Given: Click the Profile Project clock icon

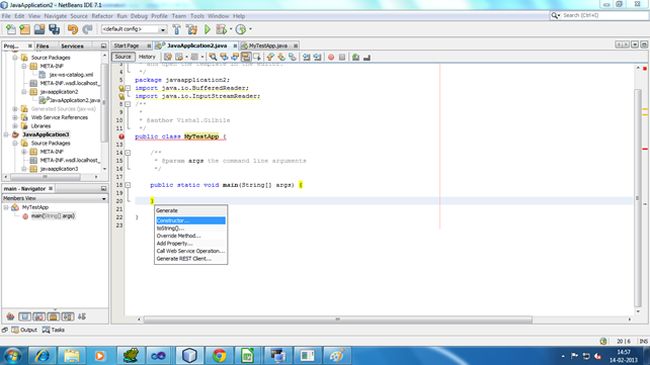Looking at the screenshot, I should 241,29.
